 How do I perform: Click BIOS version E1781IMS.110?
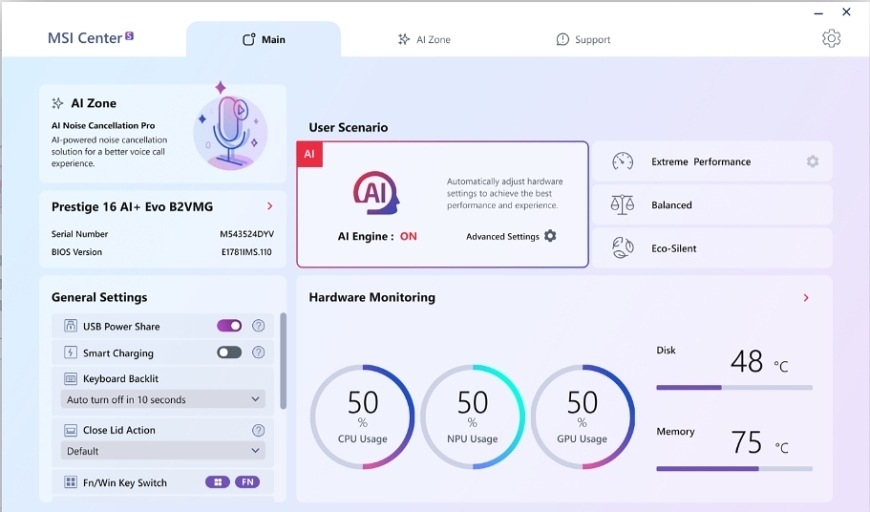[x=246, y=252]
